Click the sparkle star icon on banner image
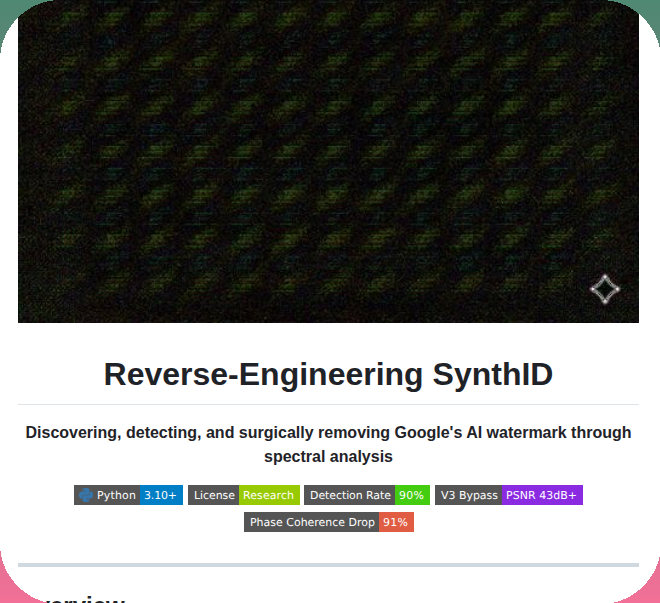Image resolution: width=660 pixels, height=603 pixels. point(605,289)
